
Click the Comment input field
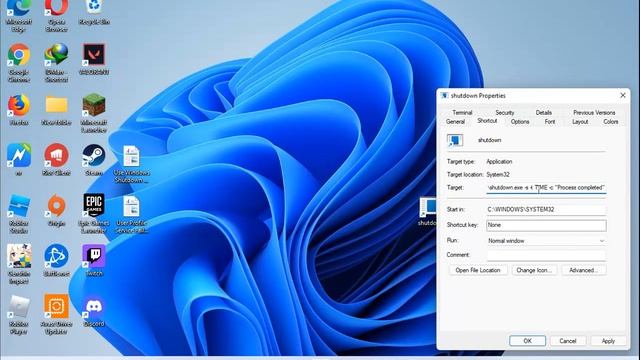point(546,255)
